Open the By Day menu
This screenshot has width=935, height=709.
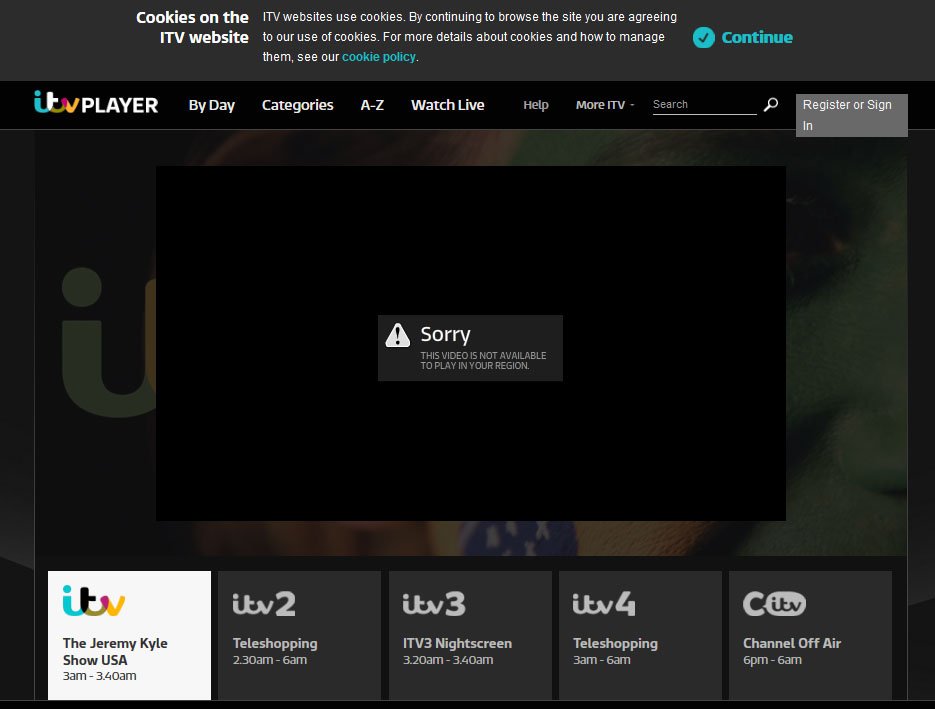[x=212, y=105]
